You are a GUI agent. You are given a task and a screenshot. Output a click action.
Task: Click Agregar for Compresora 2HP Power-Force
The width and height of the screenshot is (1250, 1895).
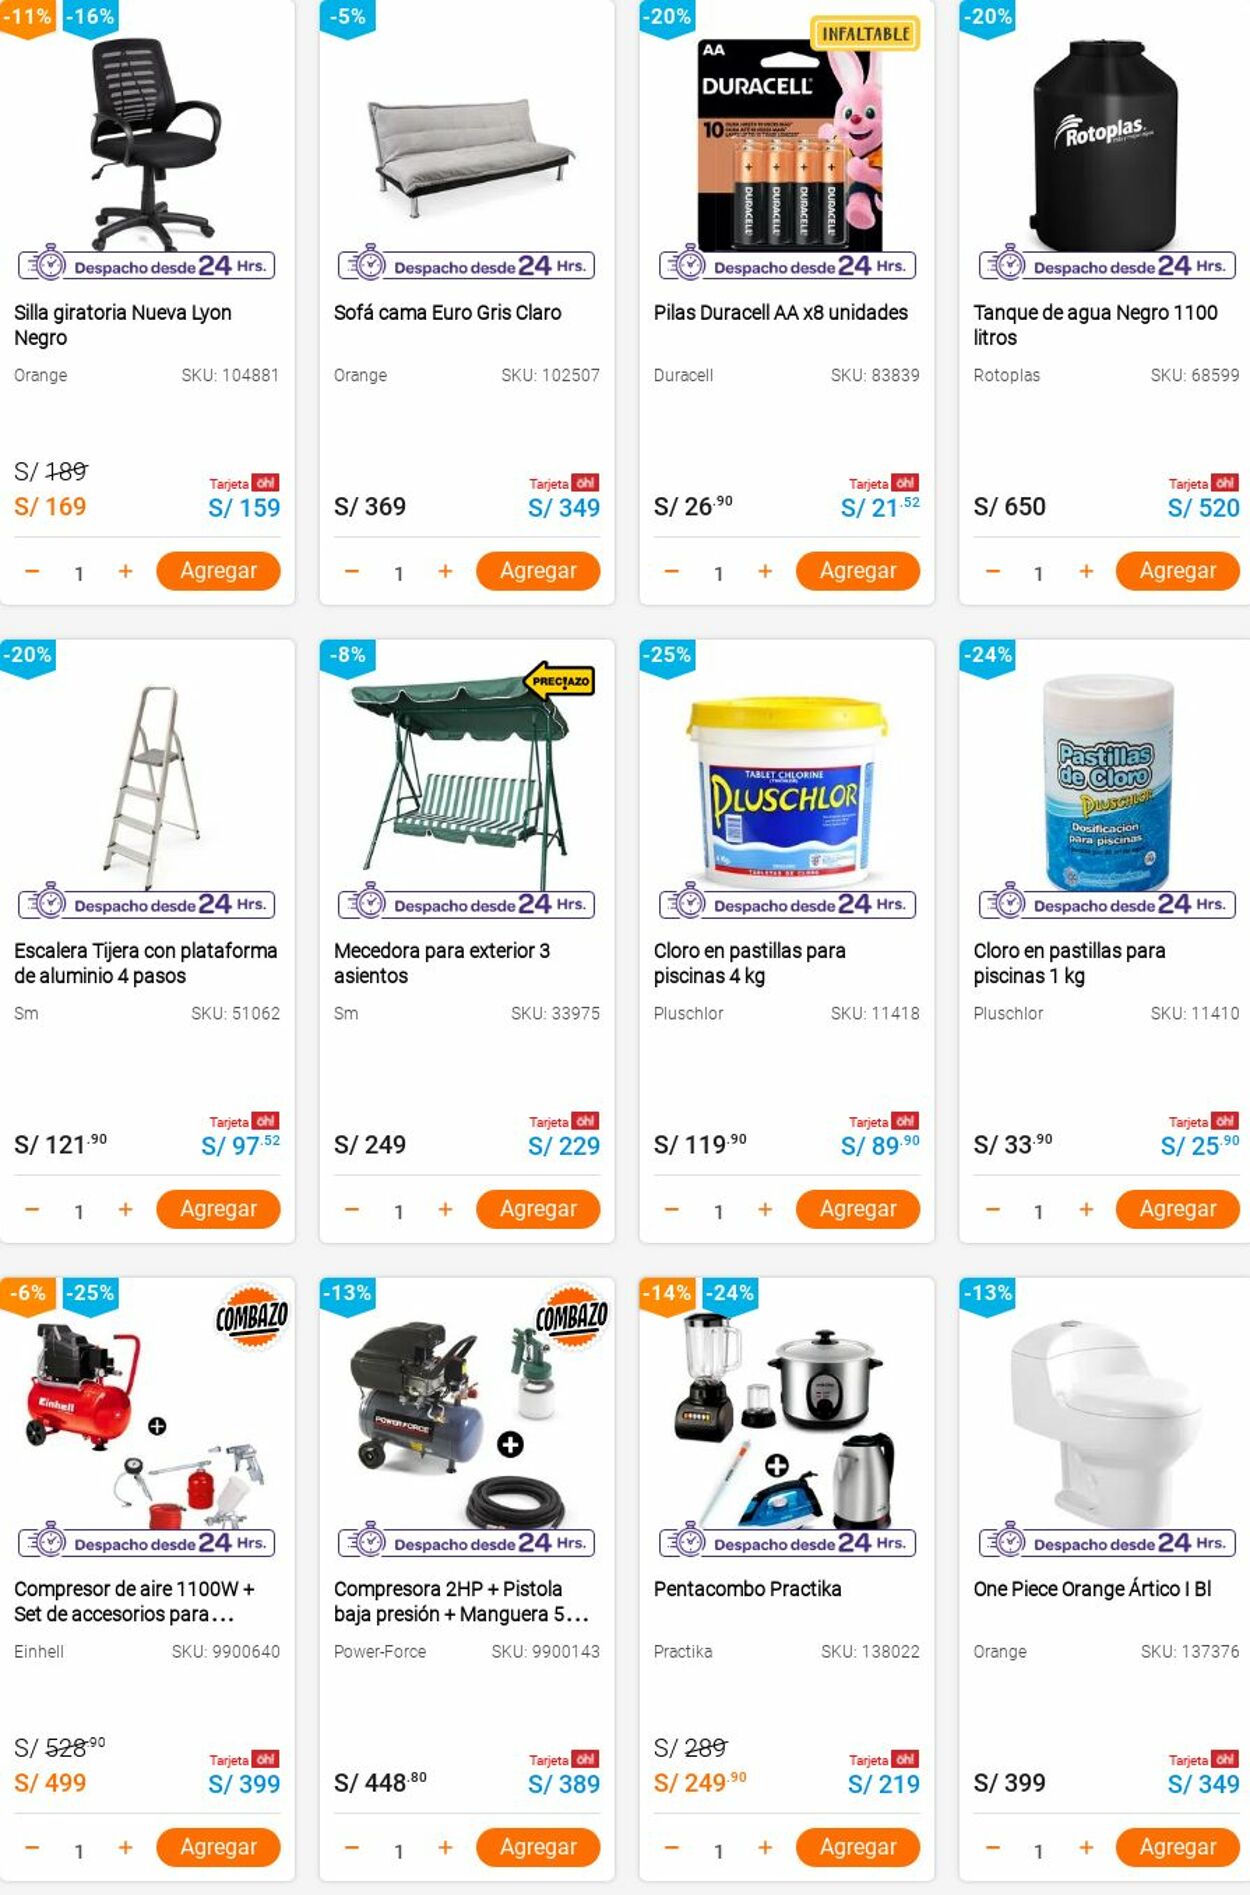[x=538, y=1847]
